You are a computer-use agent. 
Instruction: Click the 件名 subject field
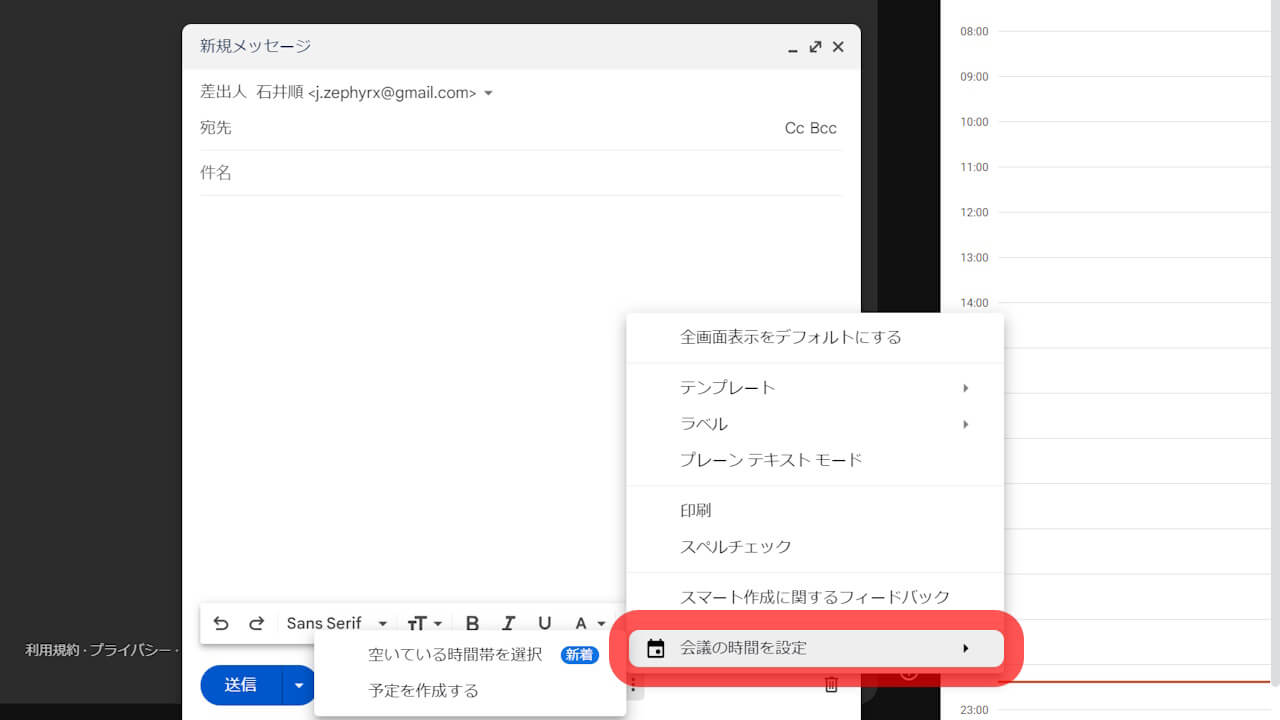coord(400,172)
